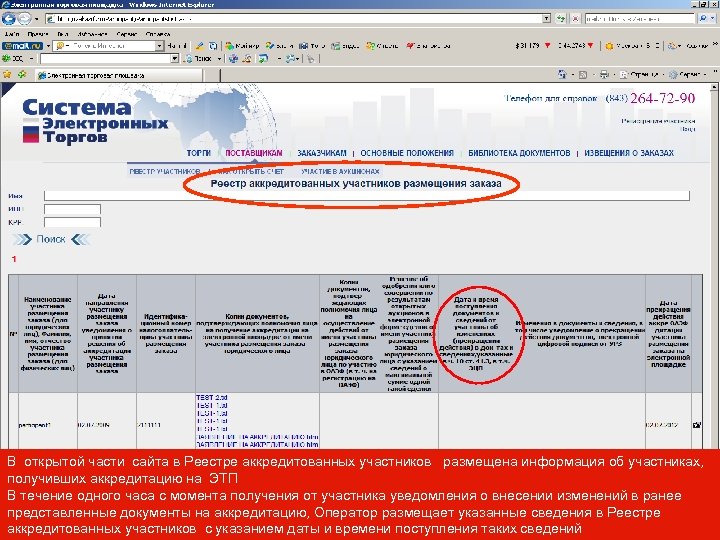Expand the address bar history dropdown
The height and width of the screenshot is (540, 720).
pos(546,19)
